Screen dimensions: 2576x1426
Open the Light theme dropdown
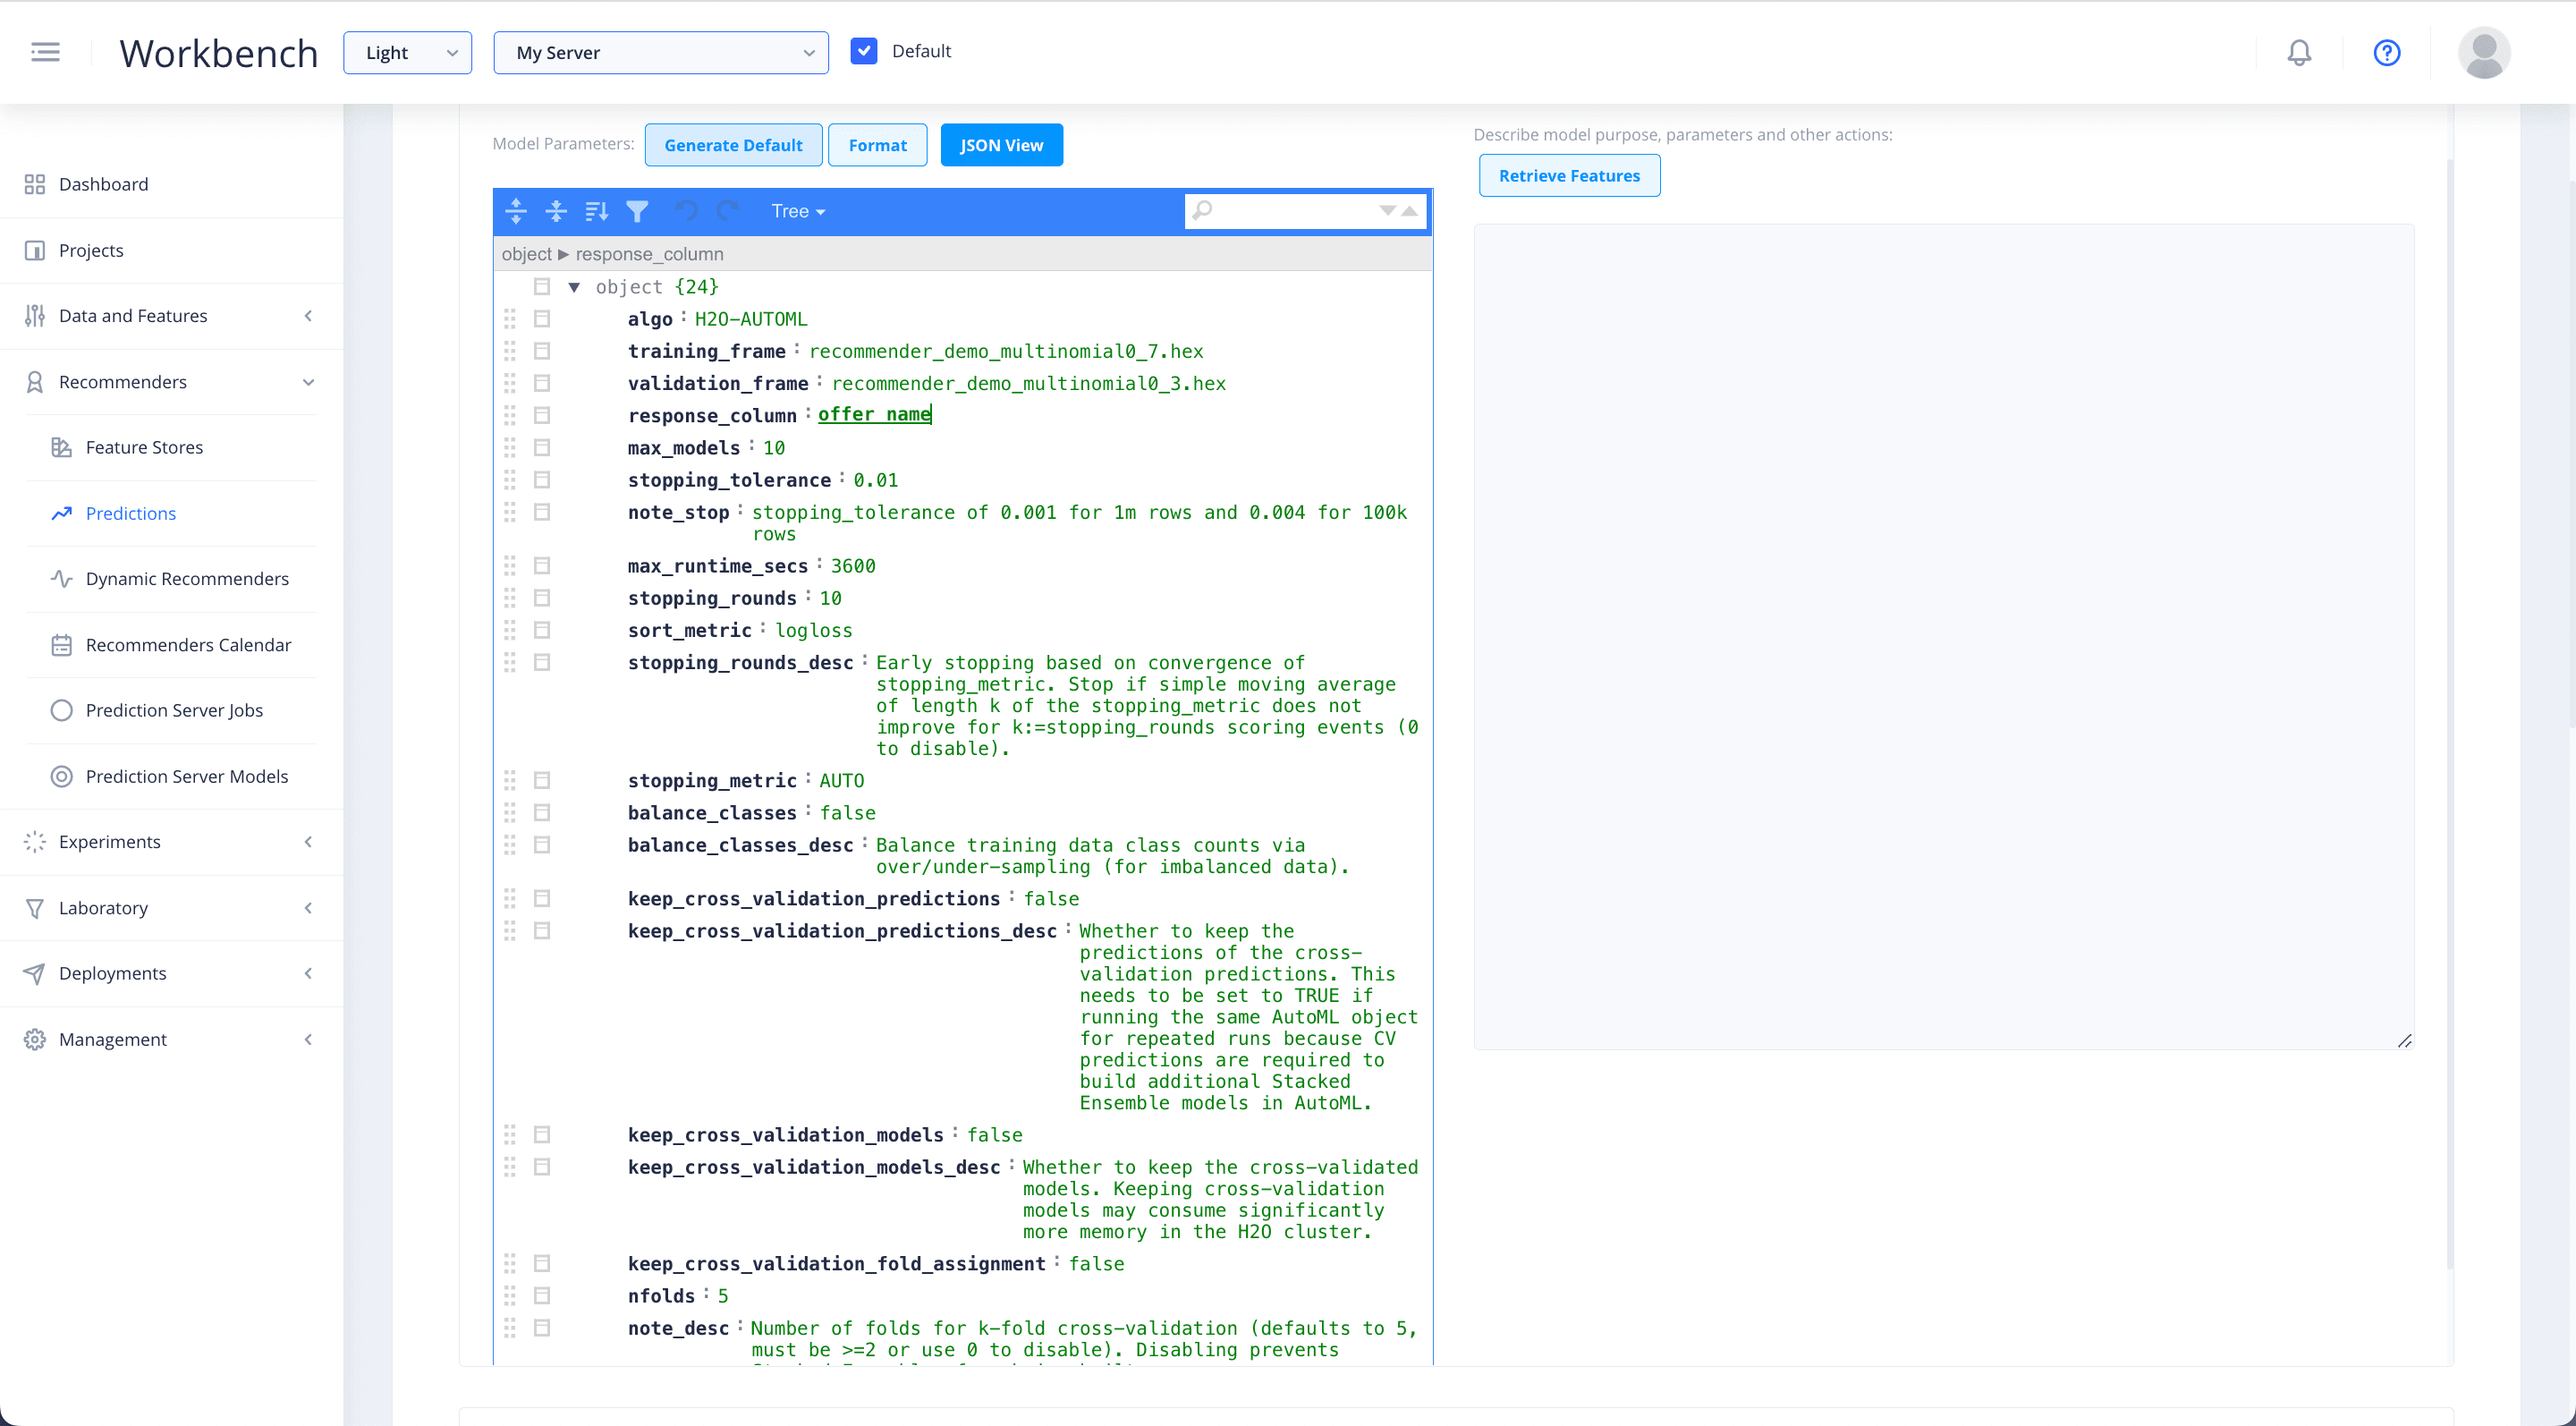[407, 53]
